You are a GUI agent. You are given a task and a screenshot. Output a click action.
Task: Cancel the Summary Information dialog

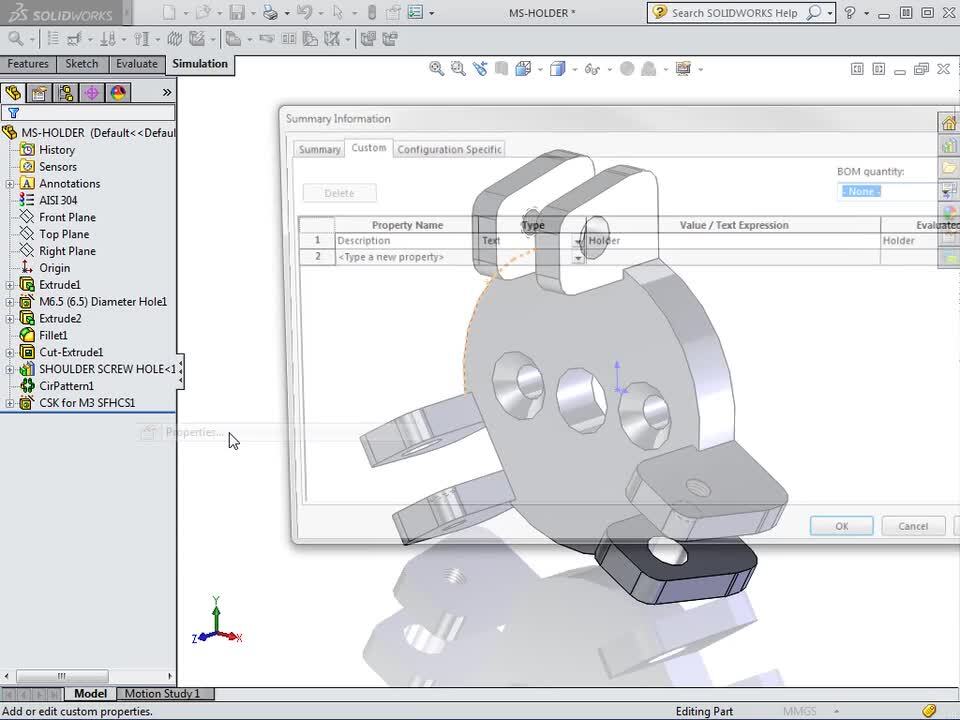point(912,526)
